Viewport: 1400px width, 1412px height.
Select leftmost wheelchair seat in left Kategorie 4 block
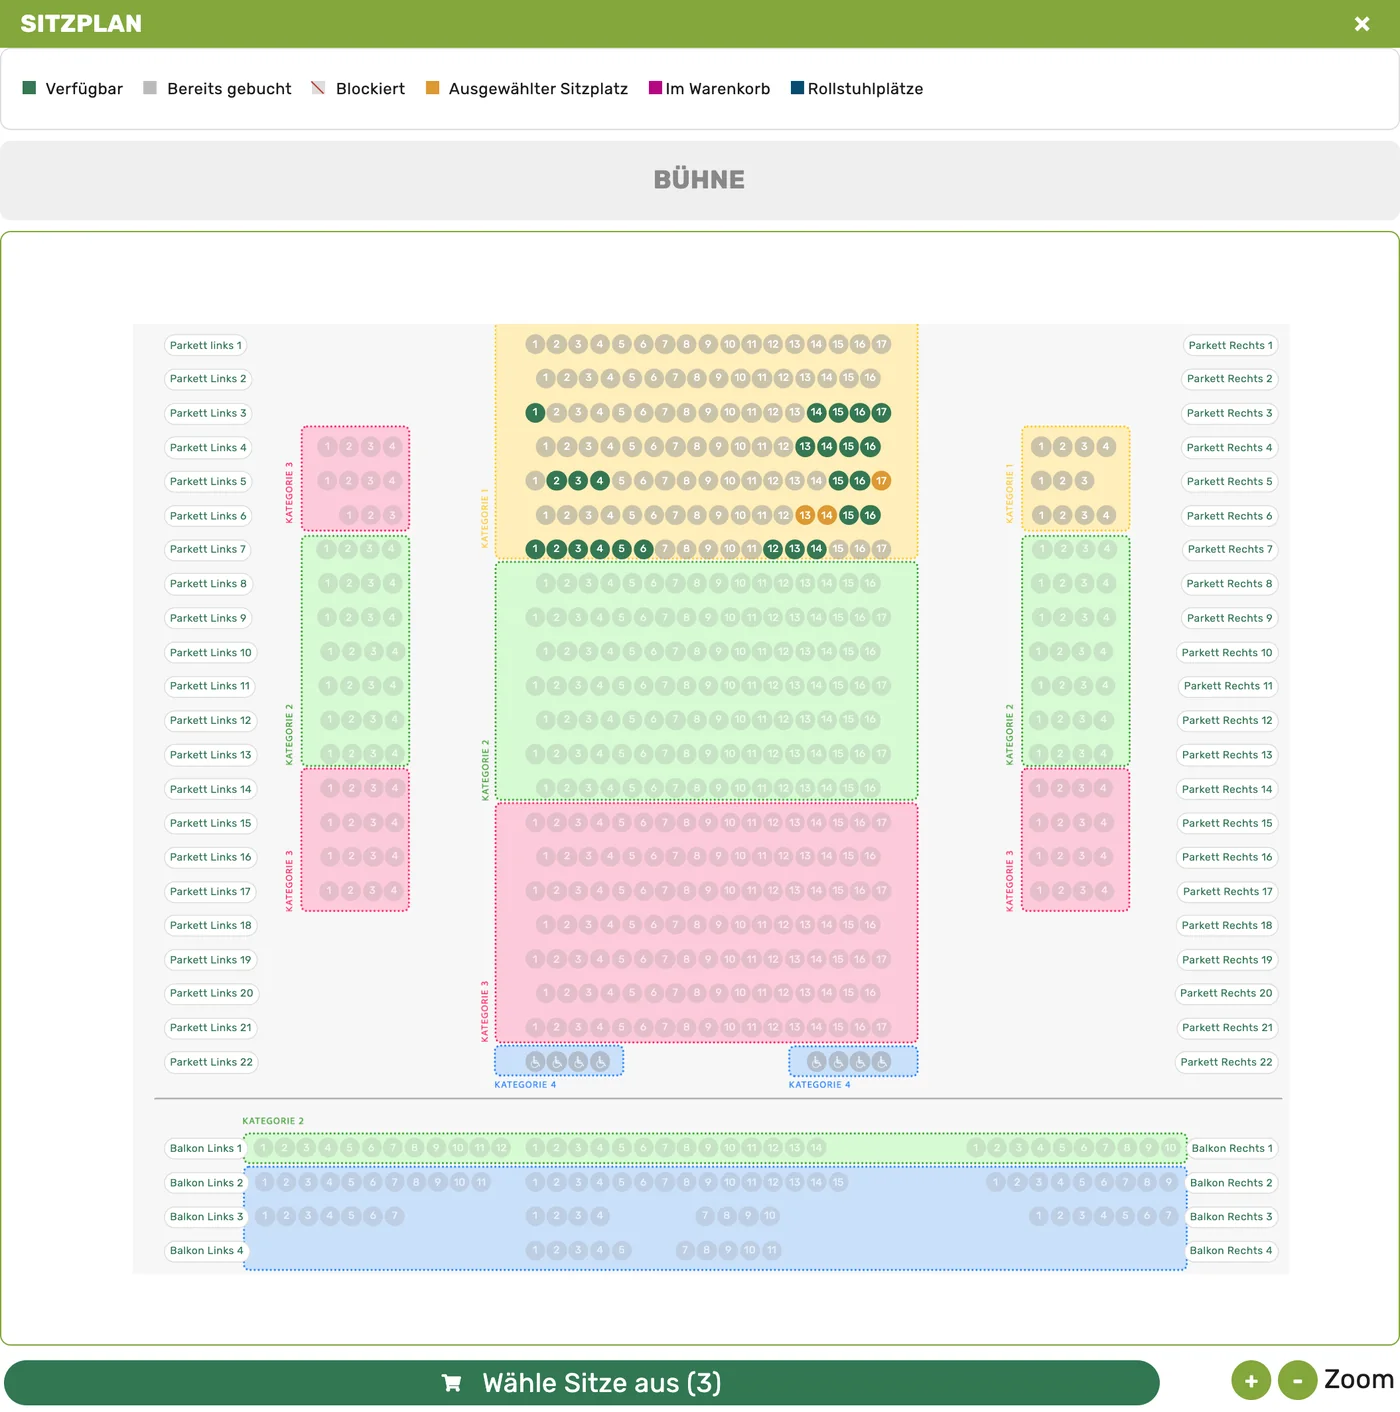click(535, 1062)
